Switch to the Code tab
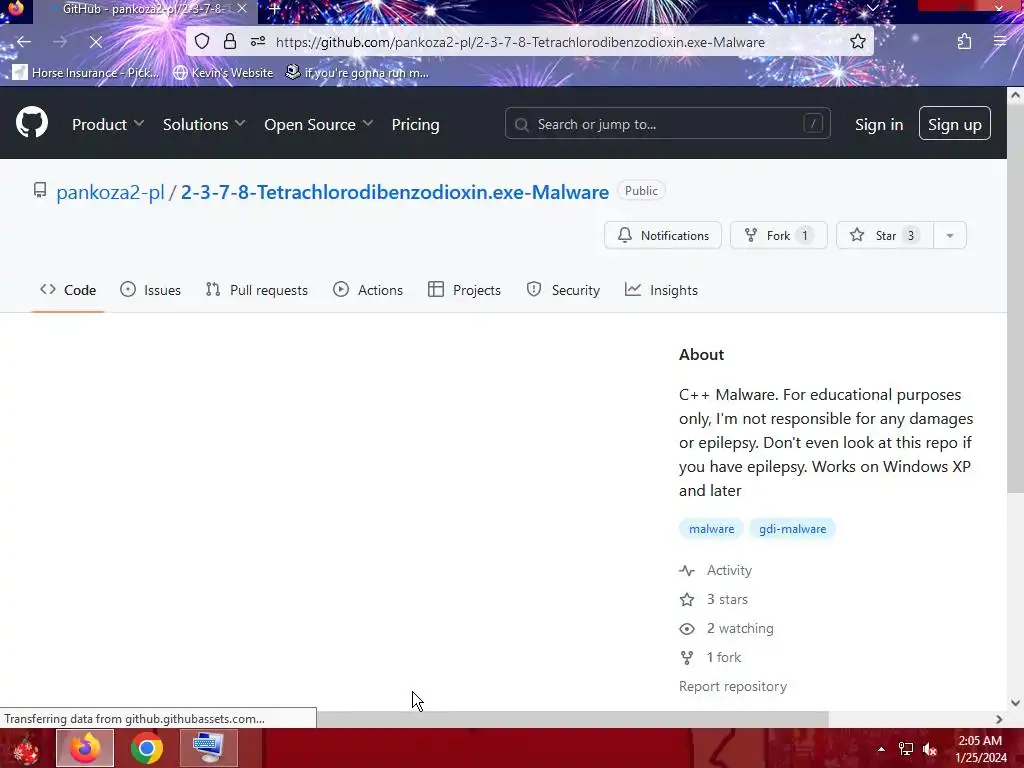1024x768 pixels. [68, 290]
